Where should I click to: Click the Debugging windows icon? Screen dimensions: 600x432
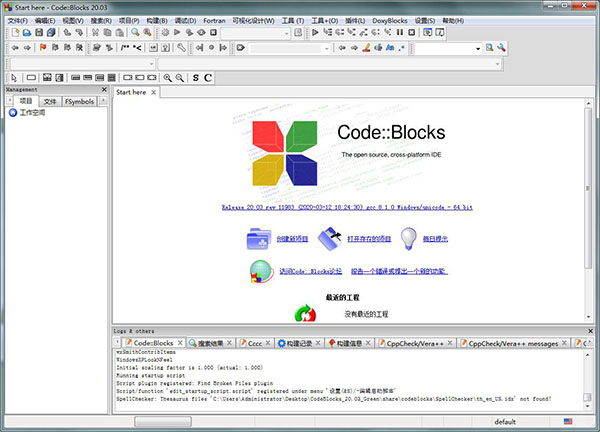(x=428, y=33)
